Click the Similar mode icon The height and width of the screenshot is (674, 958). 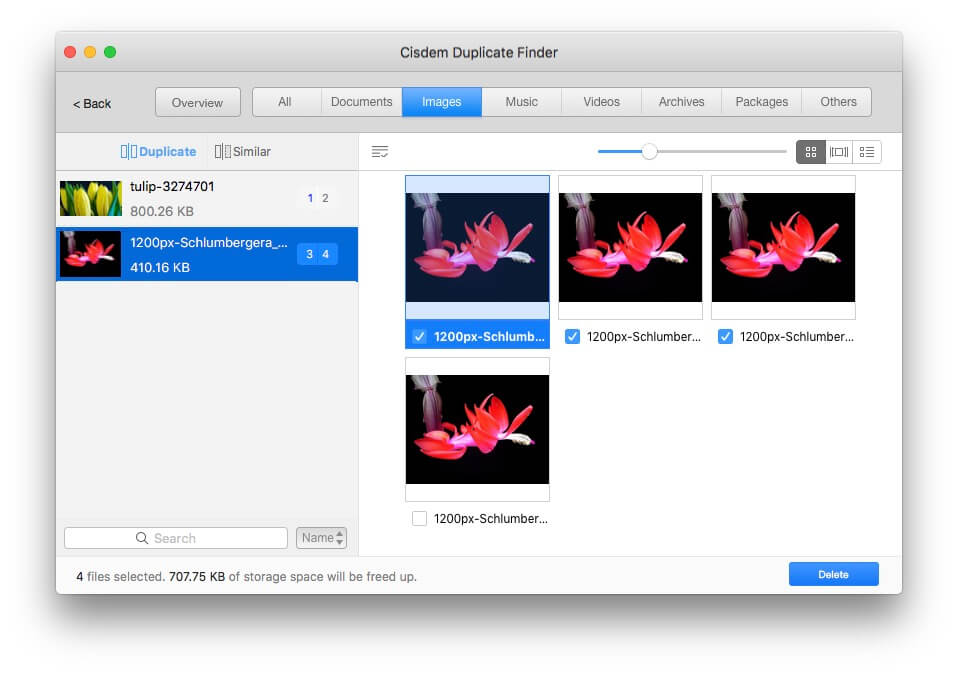pyautogui.click(x=222, y=152)
